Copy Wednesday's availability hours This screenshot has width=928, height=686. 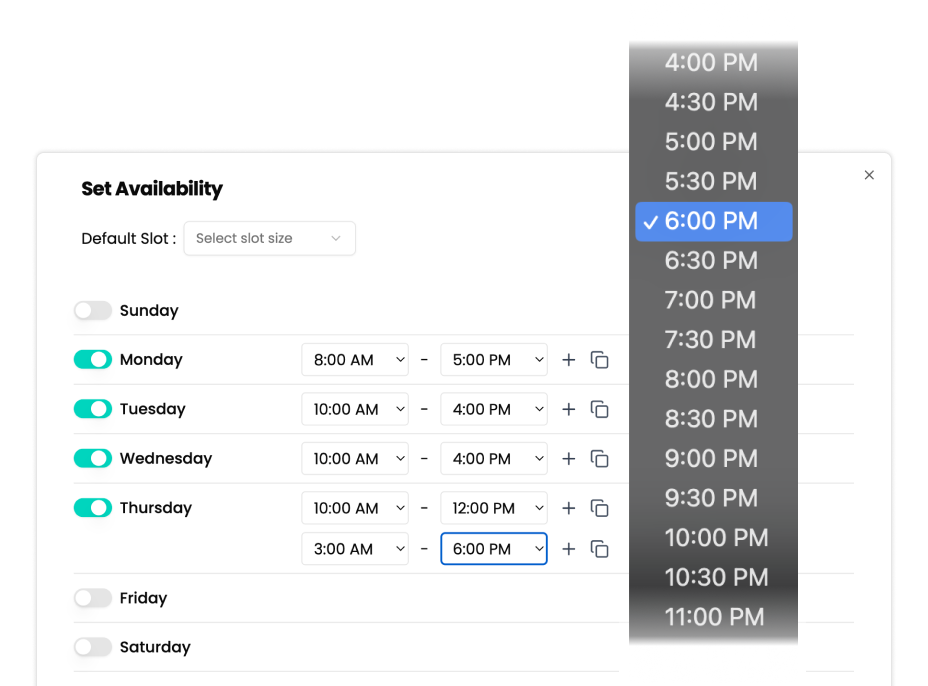600,459
